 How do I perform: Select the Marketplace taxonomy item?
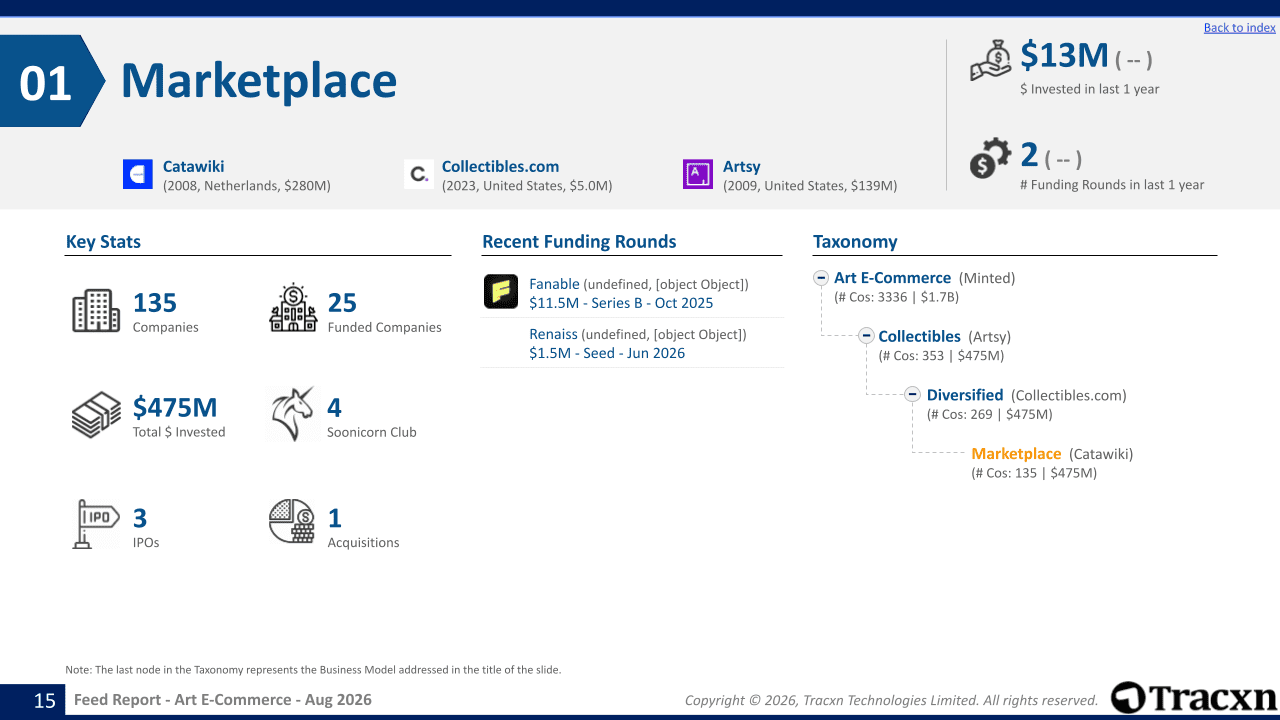[1016, 454]
